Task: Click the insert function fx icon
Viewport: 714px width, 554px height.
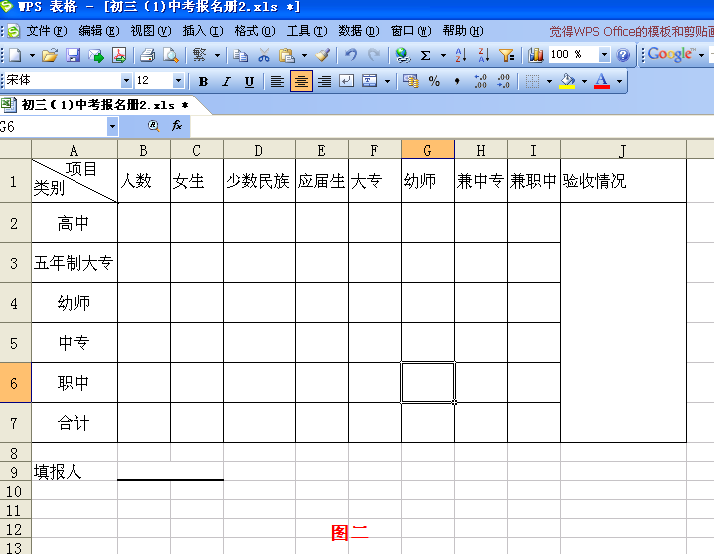Action: point(177,126)
